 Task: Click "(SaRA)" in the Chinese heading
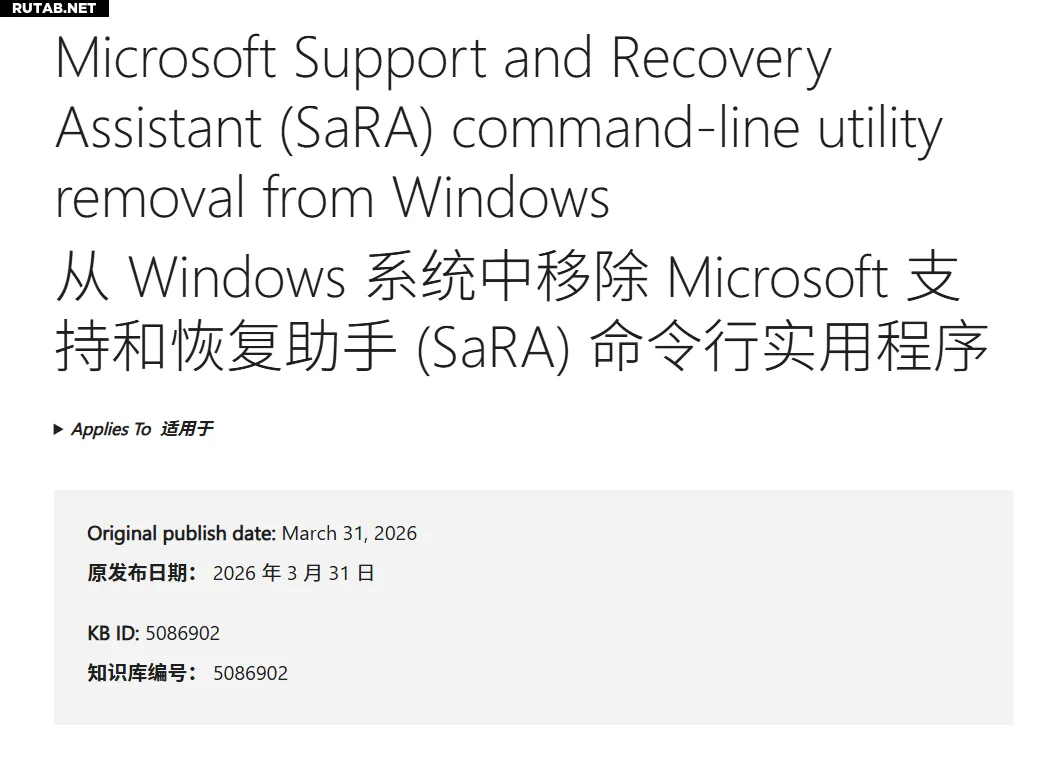click(493, 347)
